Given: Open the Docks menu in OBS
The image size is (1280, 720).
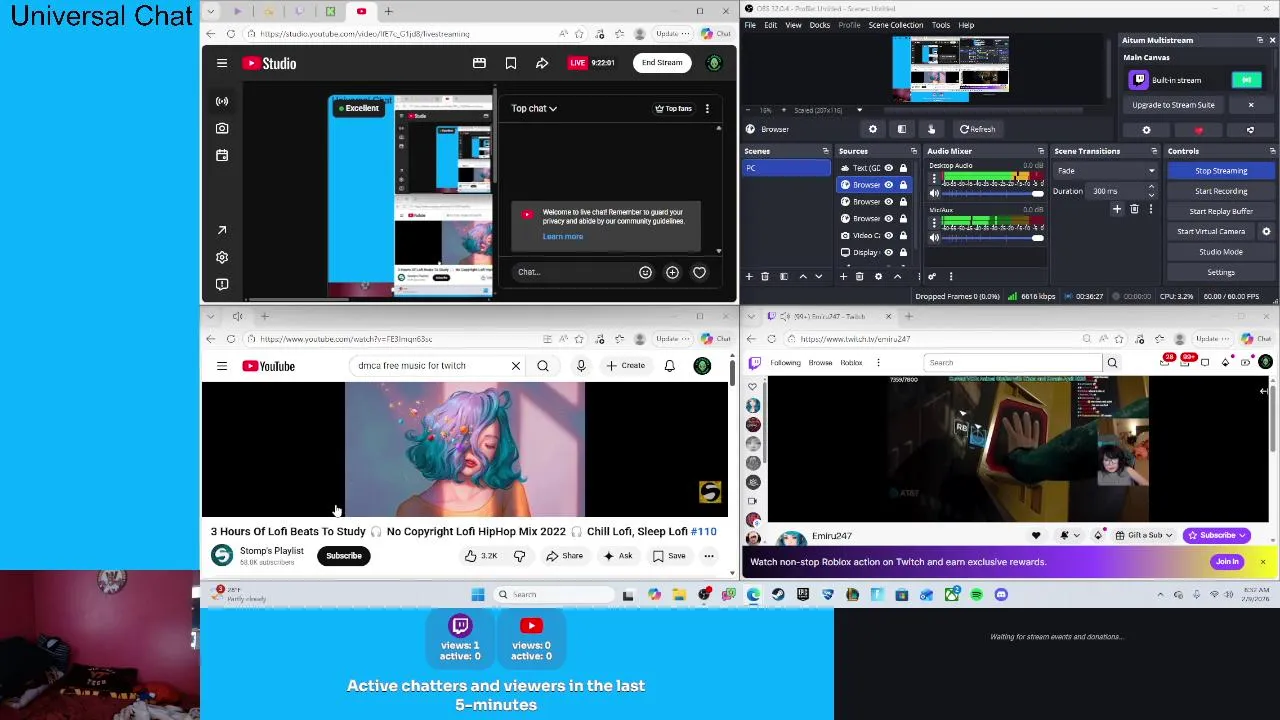Looking at the screenshot, I should coord(819,25).
